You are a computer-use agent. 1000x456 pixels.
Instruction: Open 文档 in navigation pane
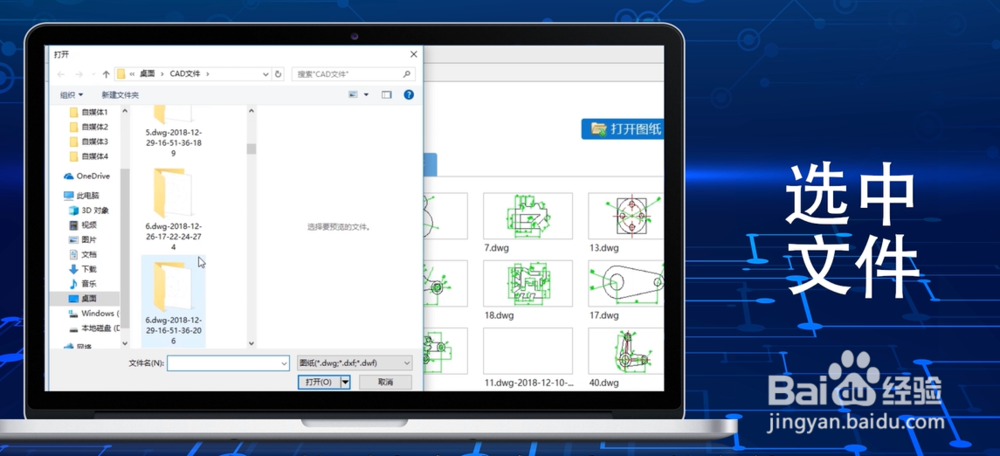(83, 254)
